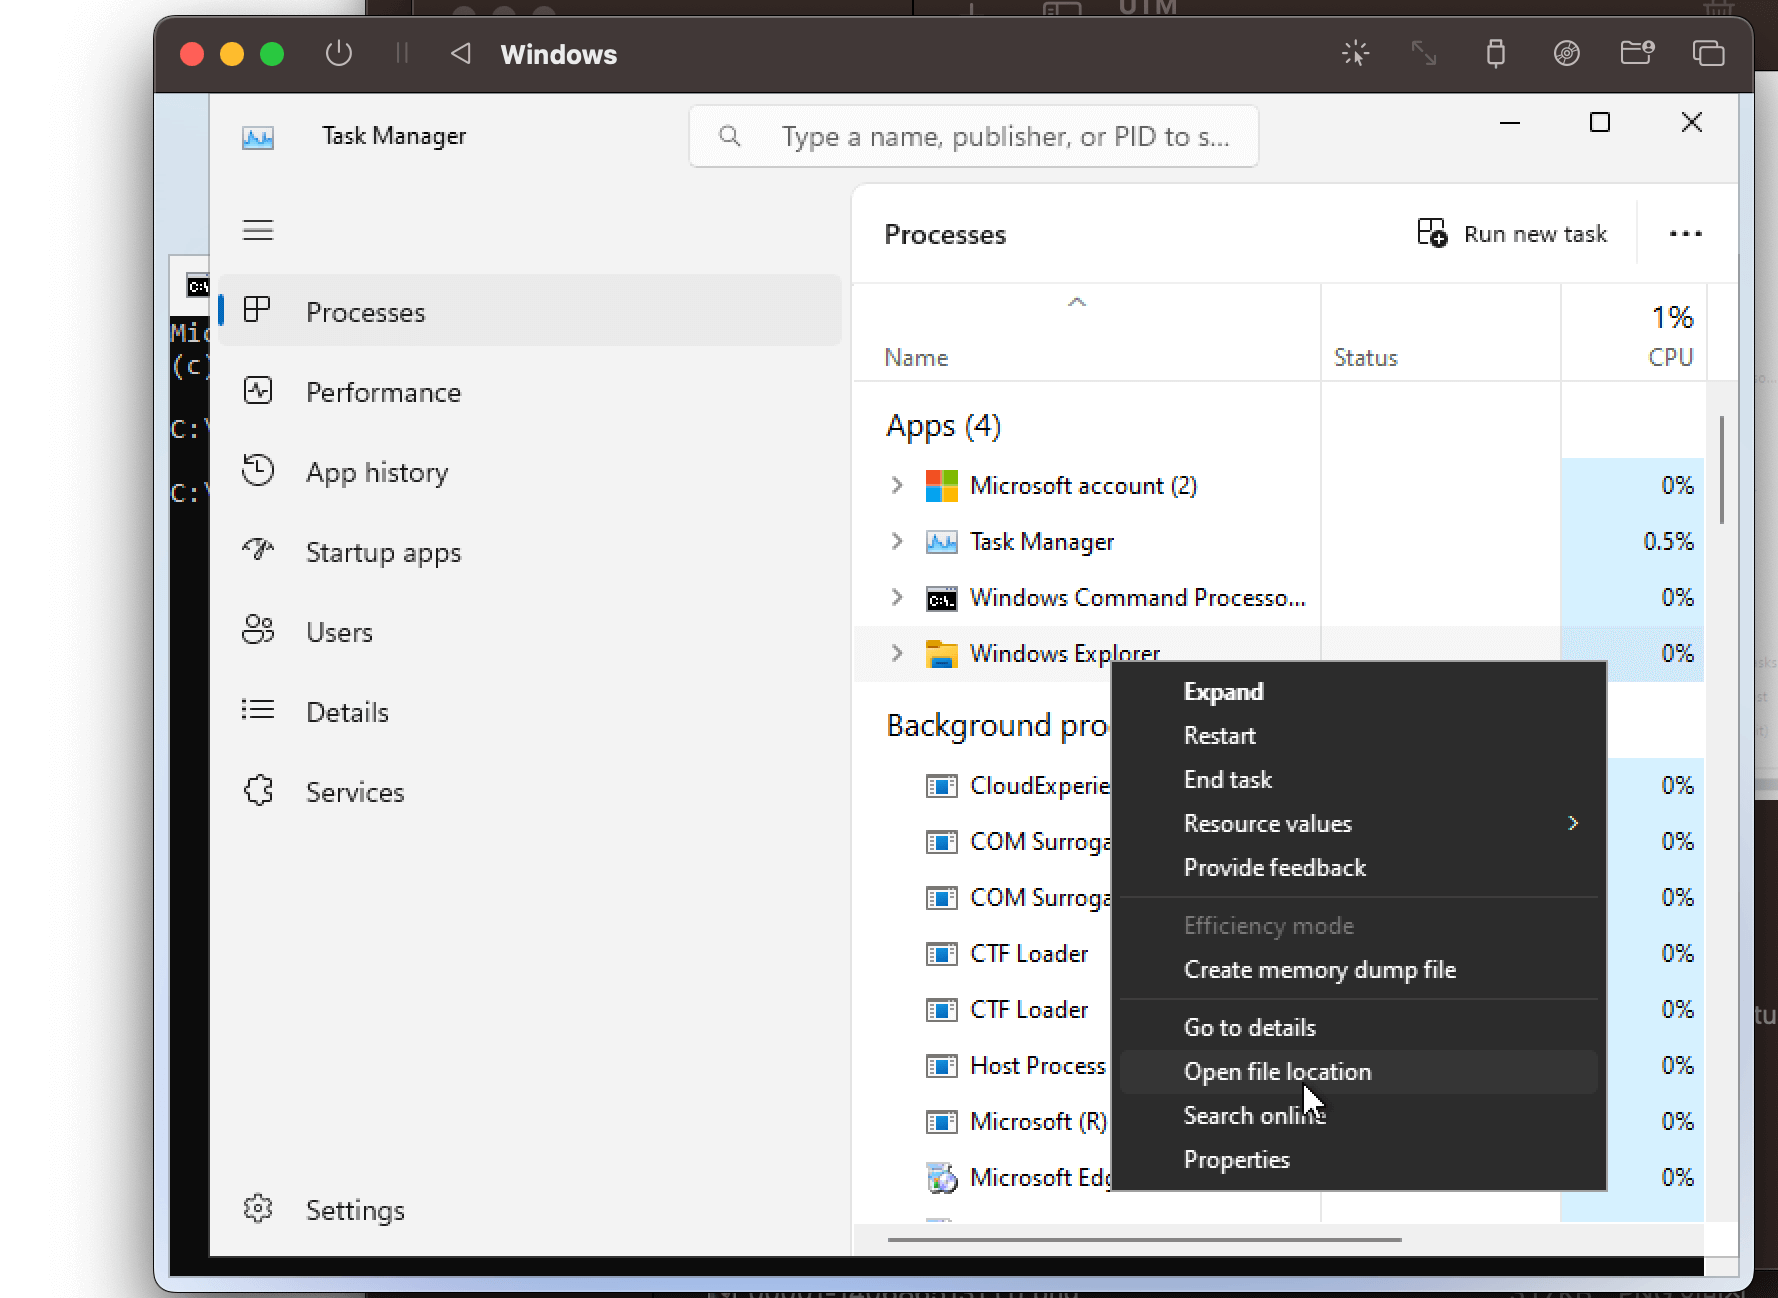Click the UTM windows overlay icon

(1708, 53)
